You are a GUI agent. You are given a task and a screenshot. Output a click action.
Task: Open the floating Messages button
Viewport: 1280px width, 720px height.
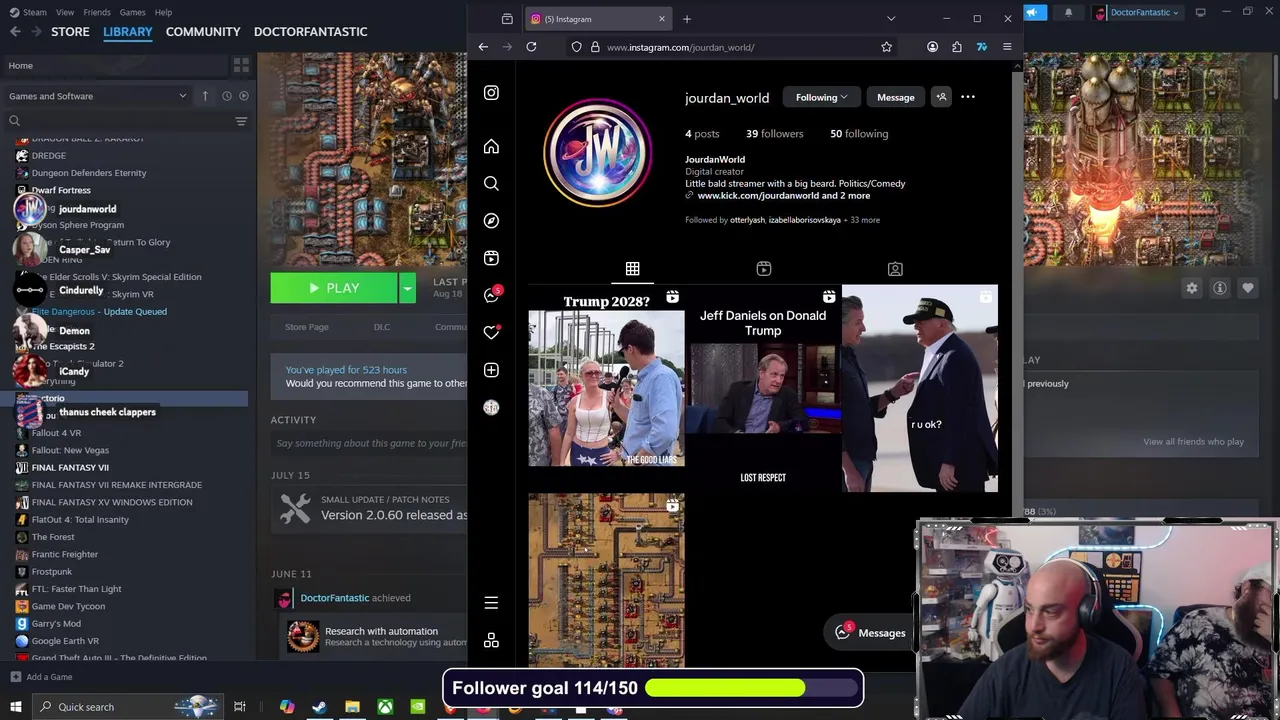pyautogui.click(x=870, y=633)
